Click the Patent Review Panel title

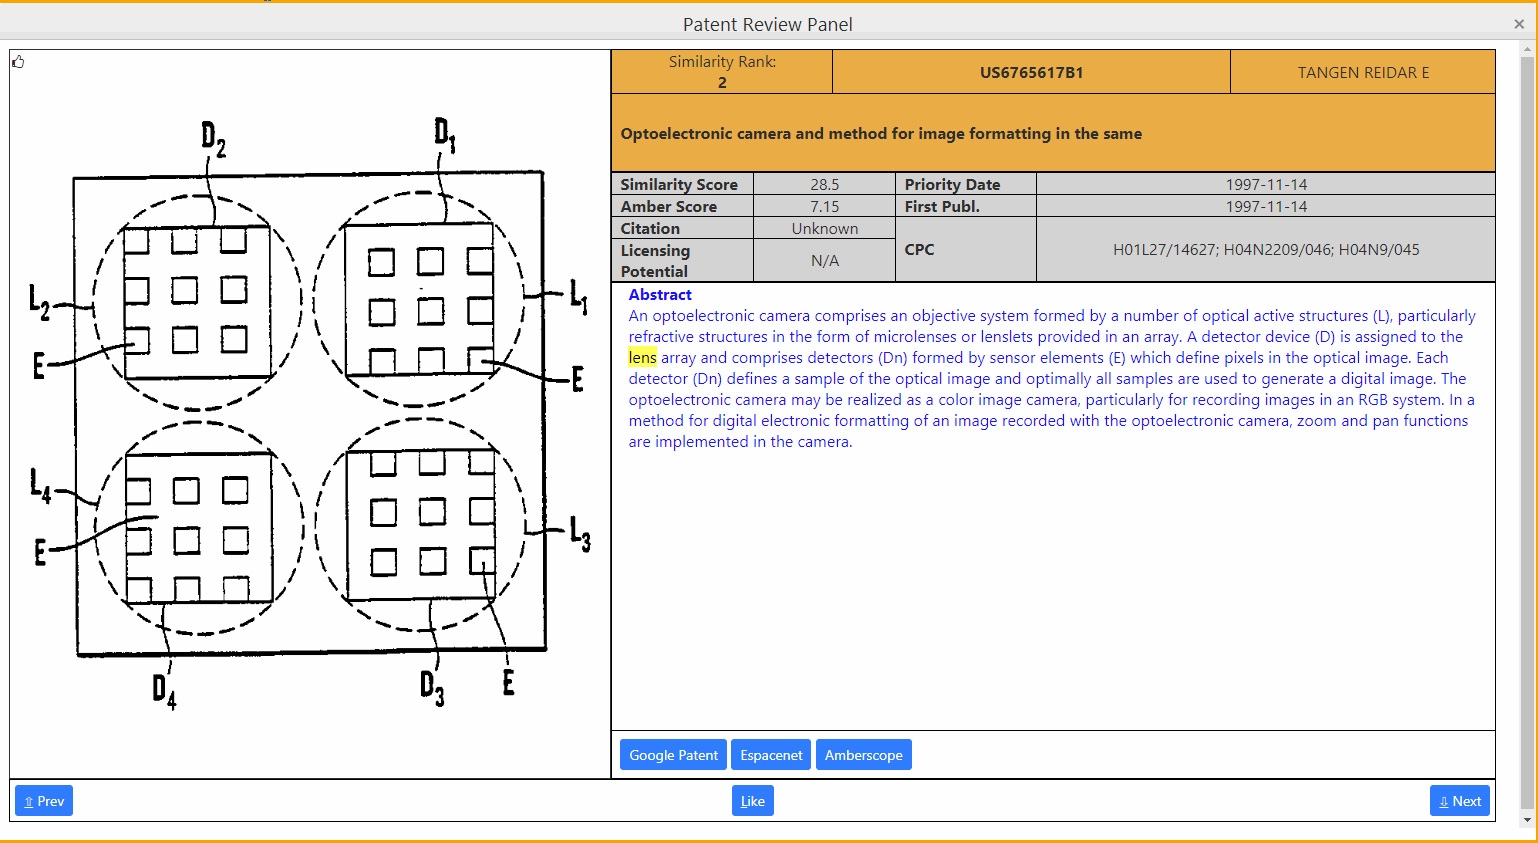pos(768,24)
